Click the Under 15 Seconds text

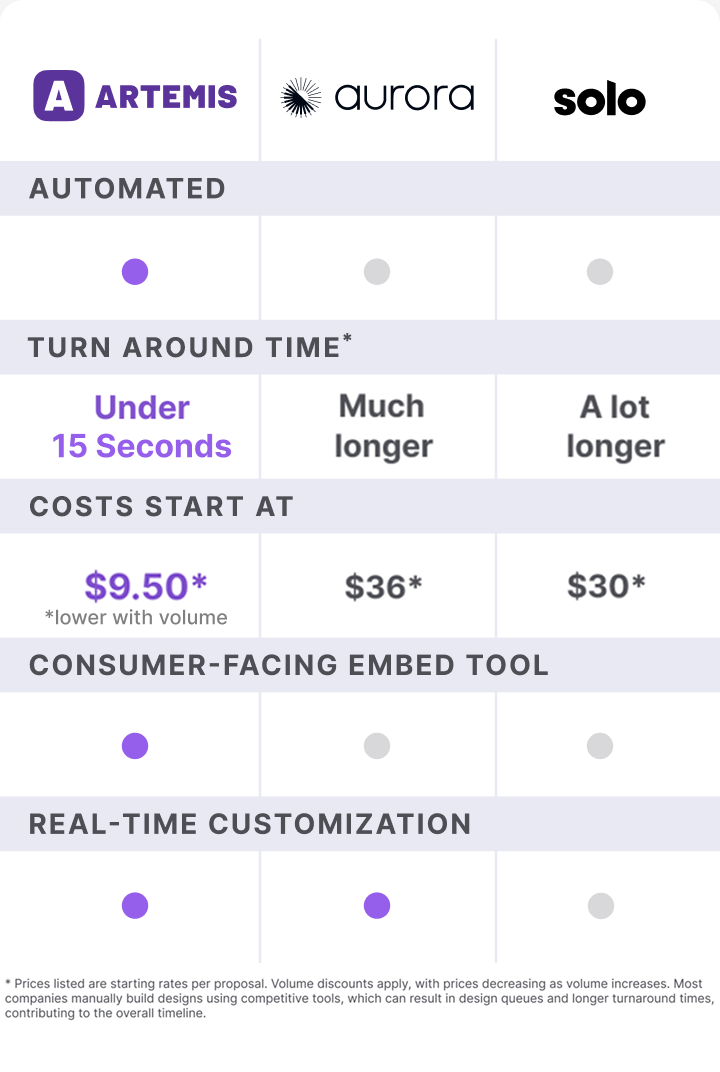142,427
